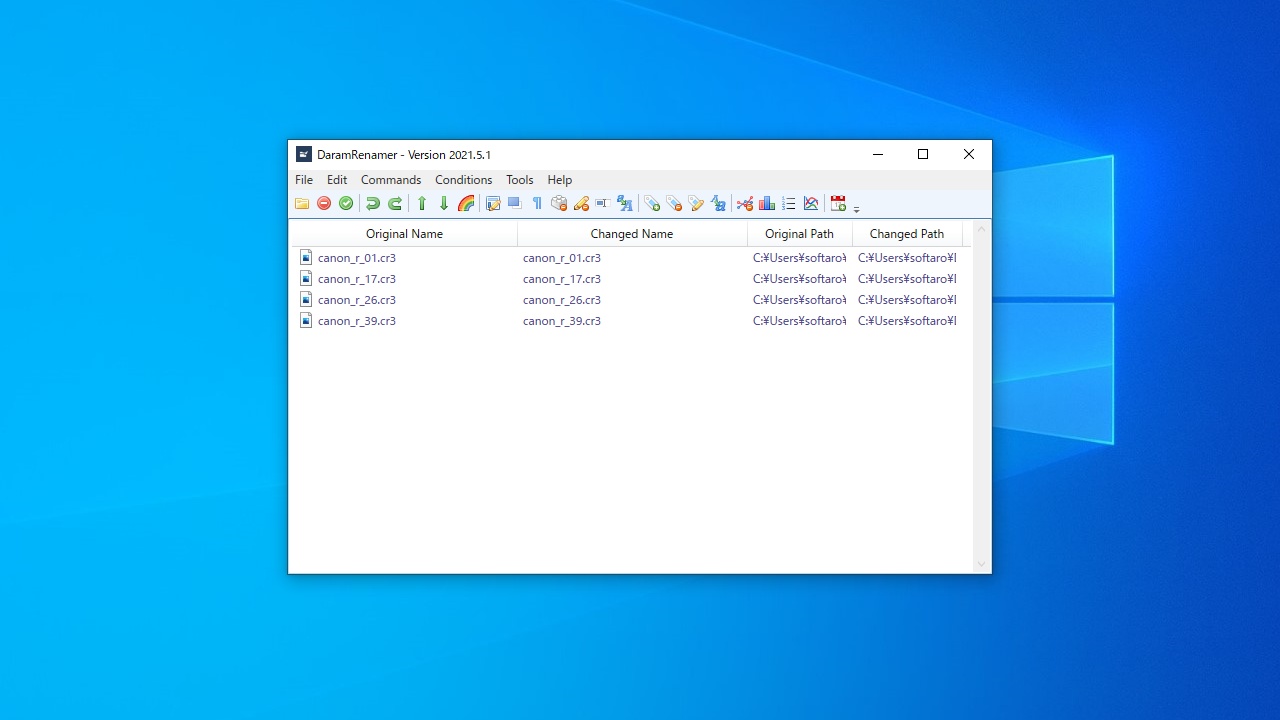Click the window with pencil replace icon

pos(493,204)
